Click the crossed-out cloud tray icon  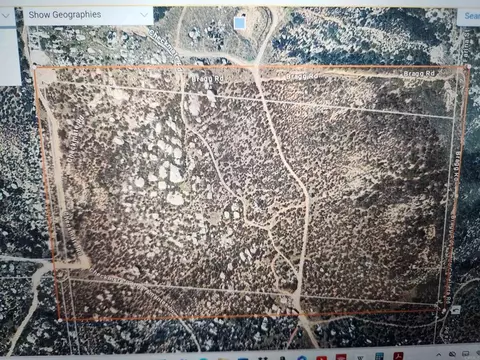coord(453,354)
